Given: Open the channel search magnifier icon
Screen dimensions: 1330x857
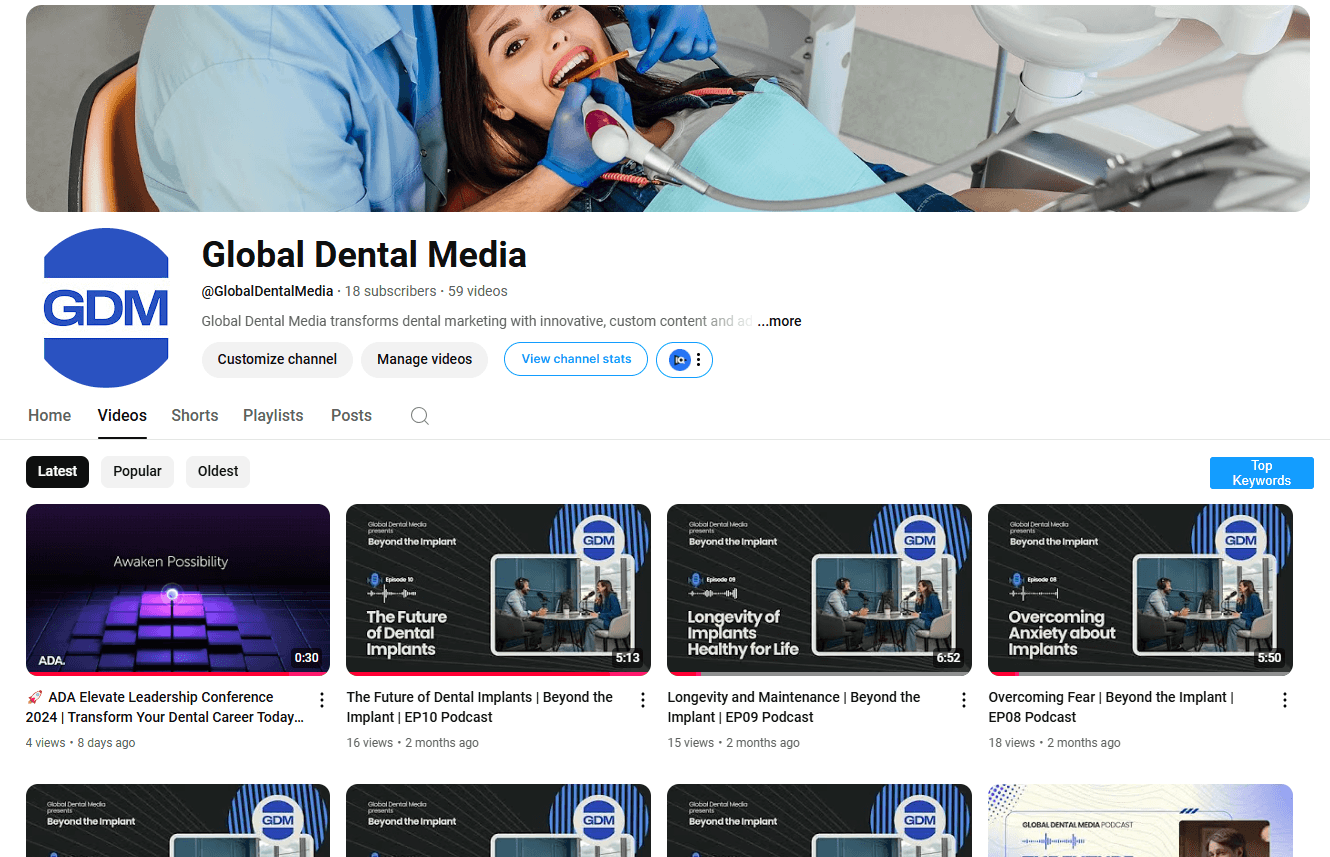Looking at the screenshot, I should [420, 416].
